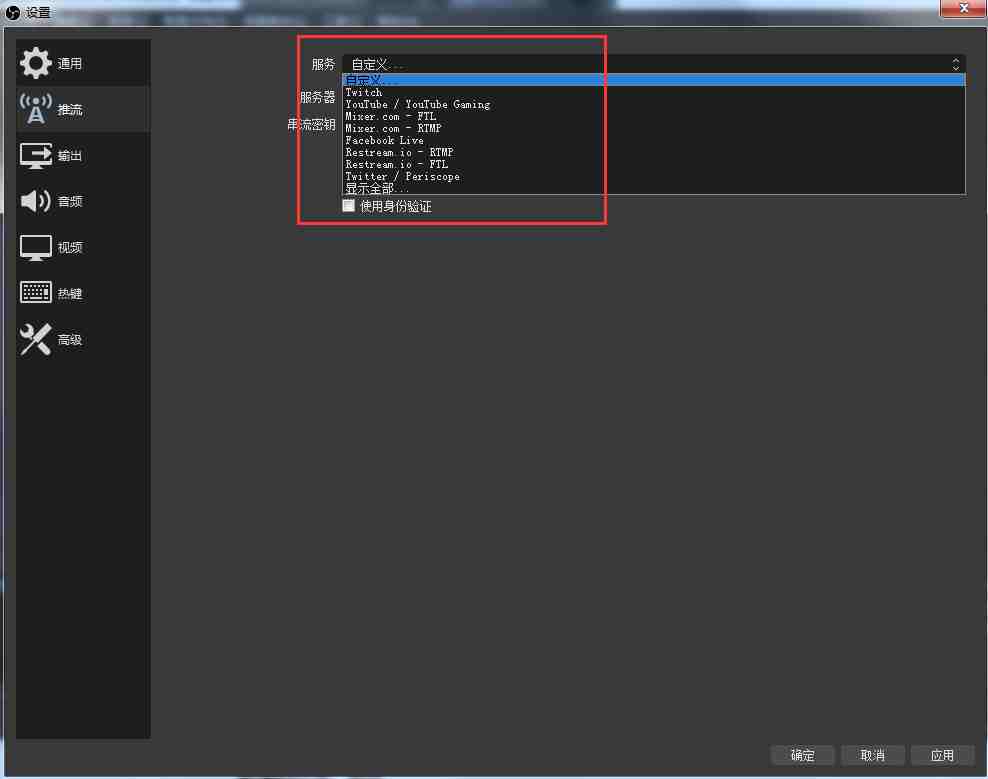Pick YouTube / YouTube Gaming service
Viewport: 988px width, 779px height.
click(653, 104)
